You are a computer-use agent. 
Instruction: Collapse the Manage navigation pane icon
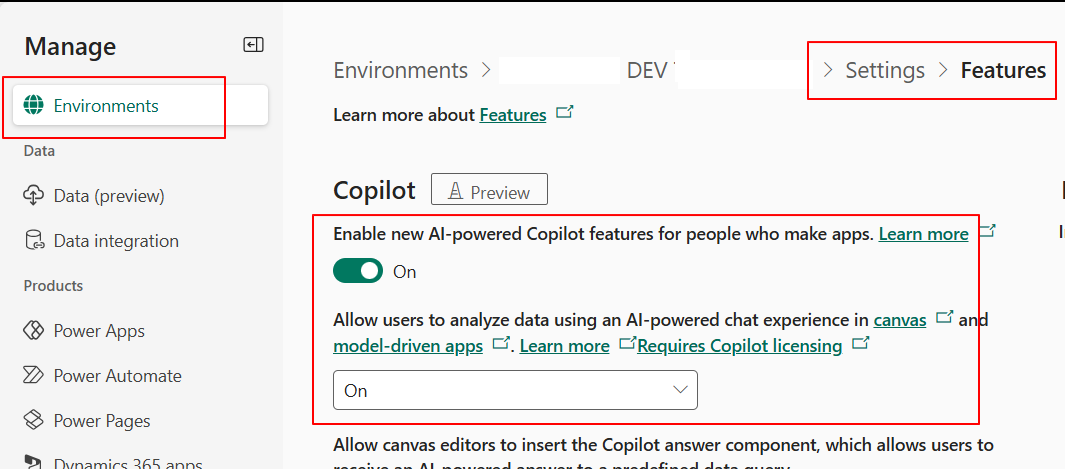tap(253, 45)
